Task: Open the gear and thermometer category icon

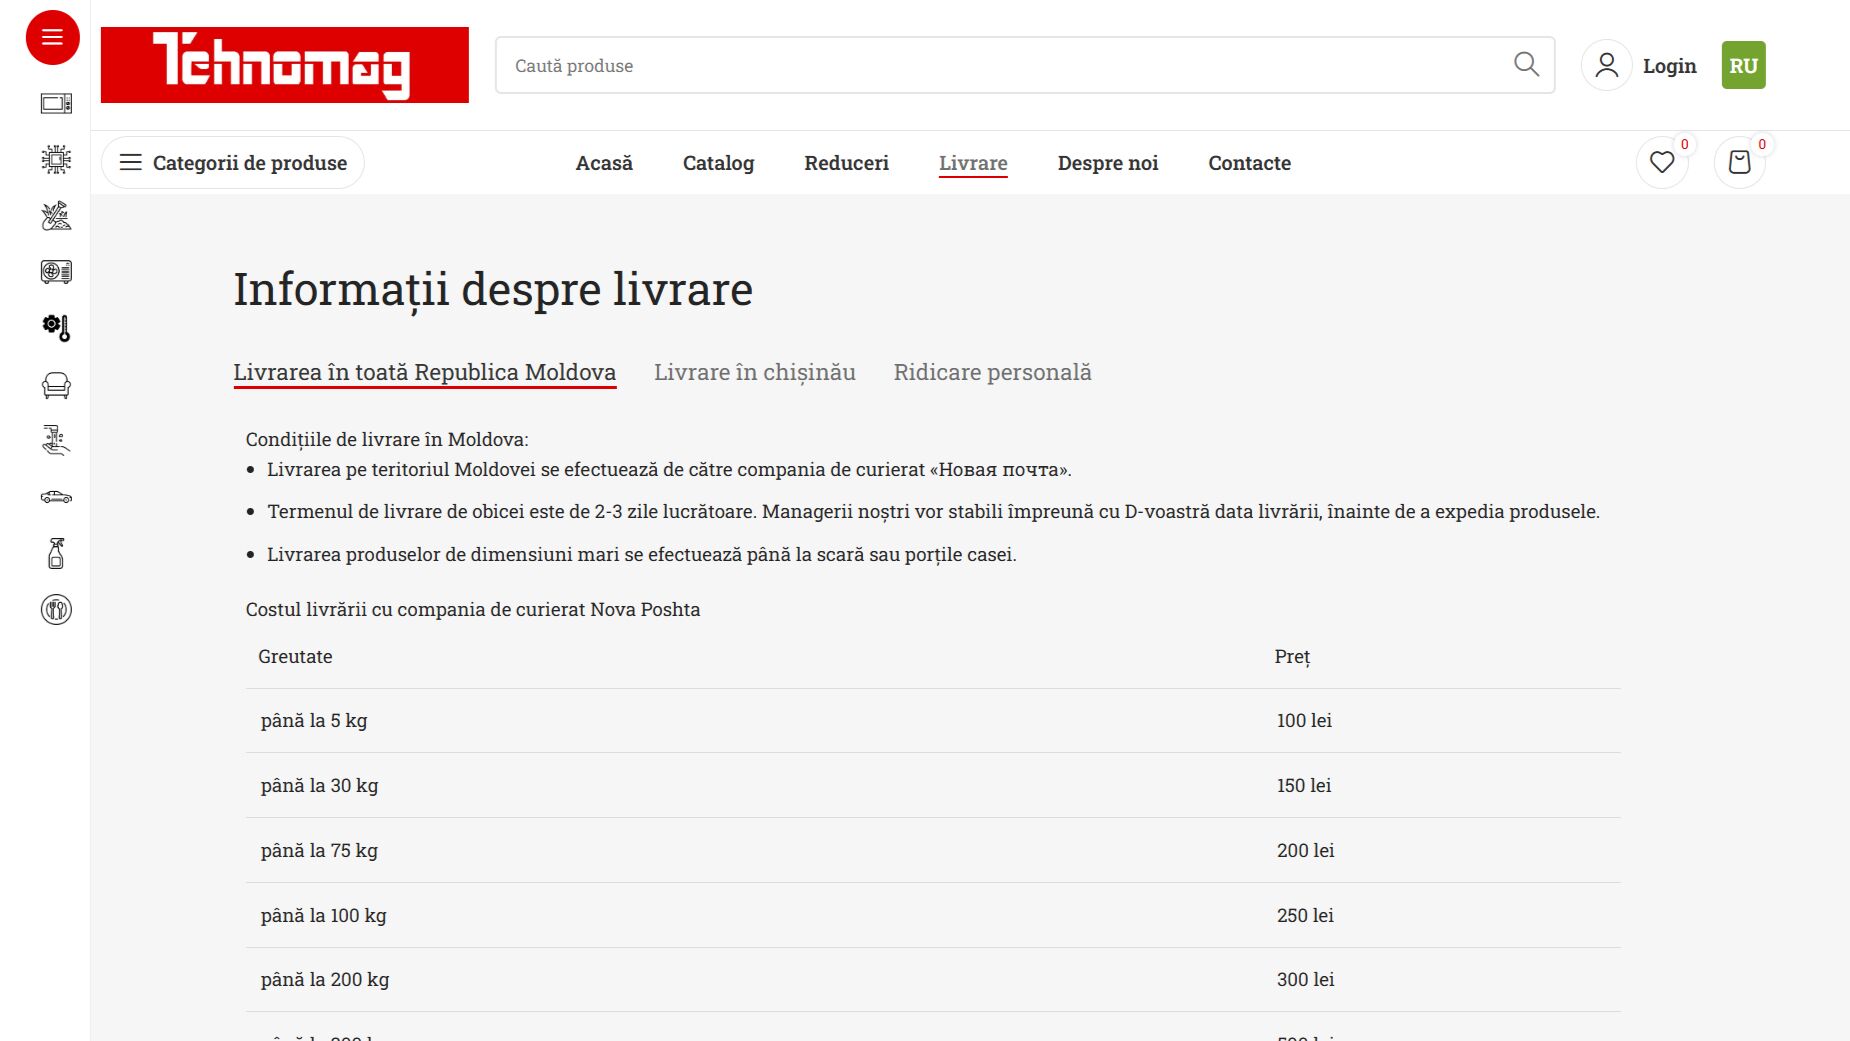Action: point(56,328)
